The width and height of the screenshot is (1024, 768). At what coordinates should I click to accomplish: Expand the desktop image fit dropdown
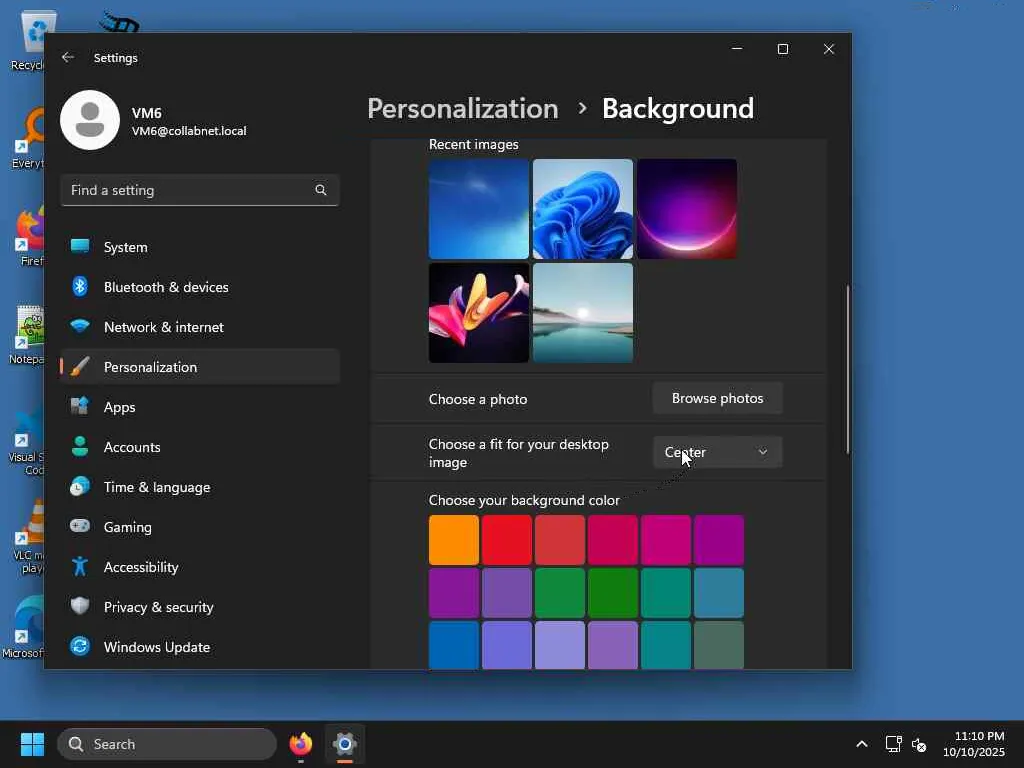coord(717,452)
